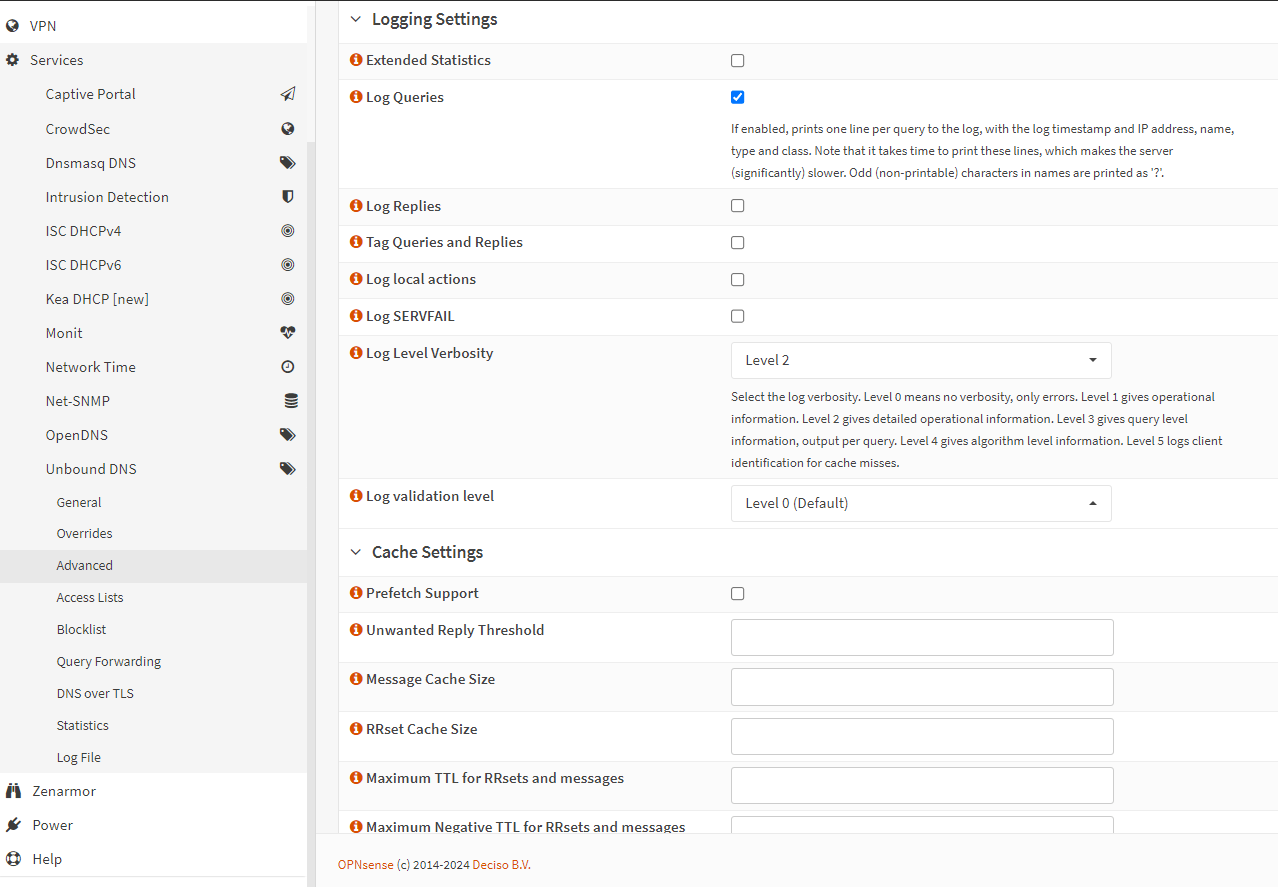Tick the Prefetch Support checkbox
This screenshot has width=1278, height=887.
pos(738,593)
